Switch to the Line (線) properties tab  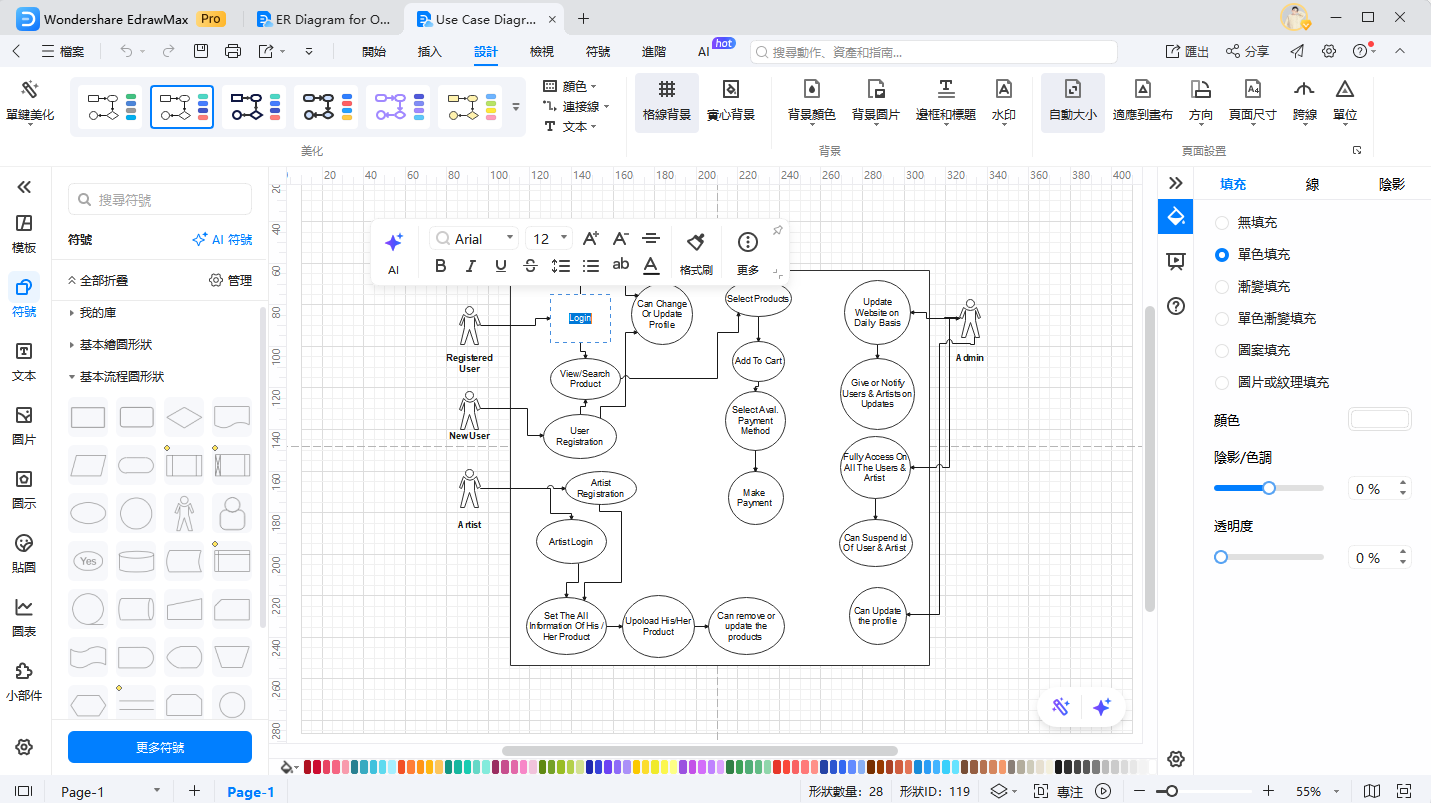pyautogui.click(x=1312, y=185)
